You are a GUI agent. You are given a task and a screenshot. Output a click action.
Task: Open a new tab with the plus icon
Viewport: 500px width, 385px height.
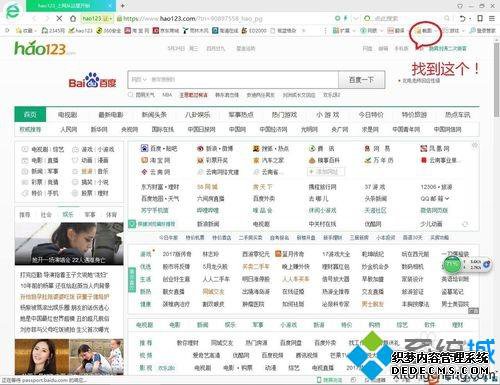pos(123,5)
